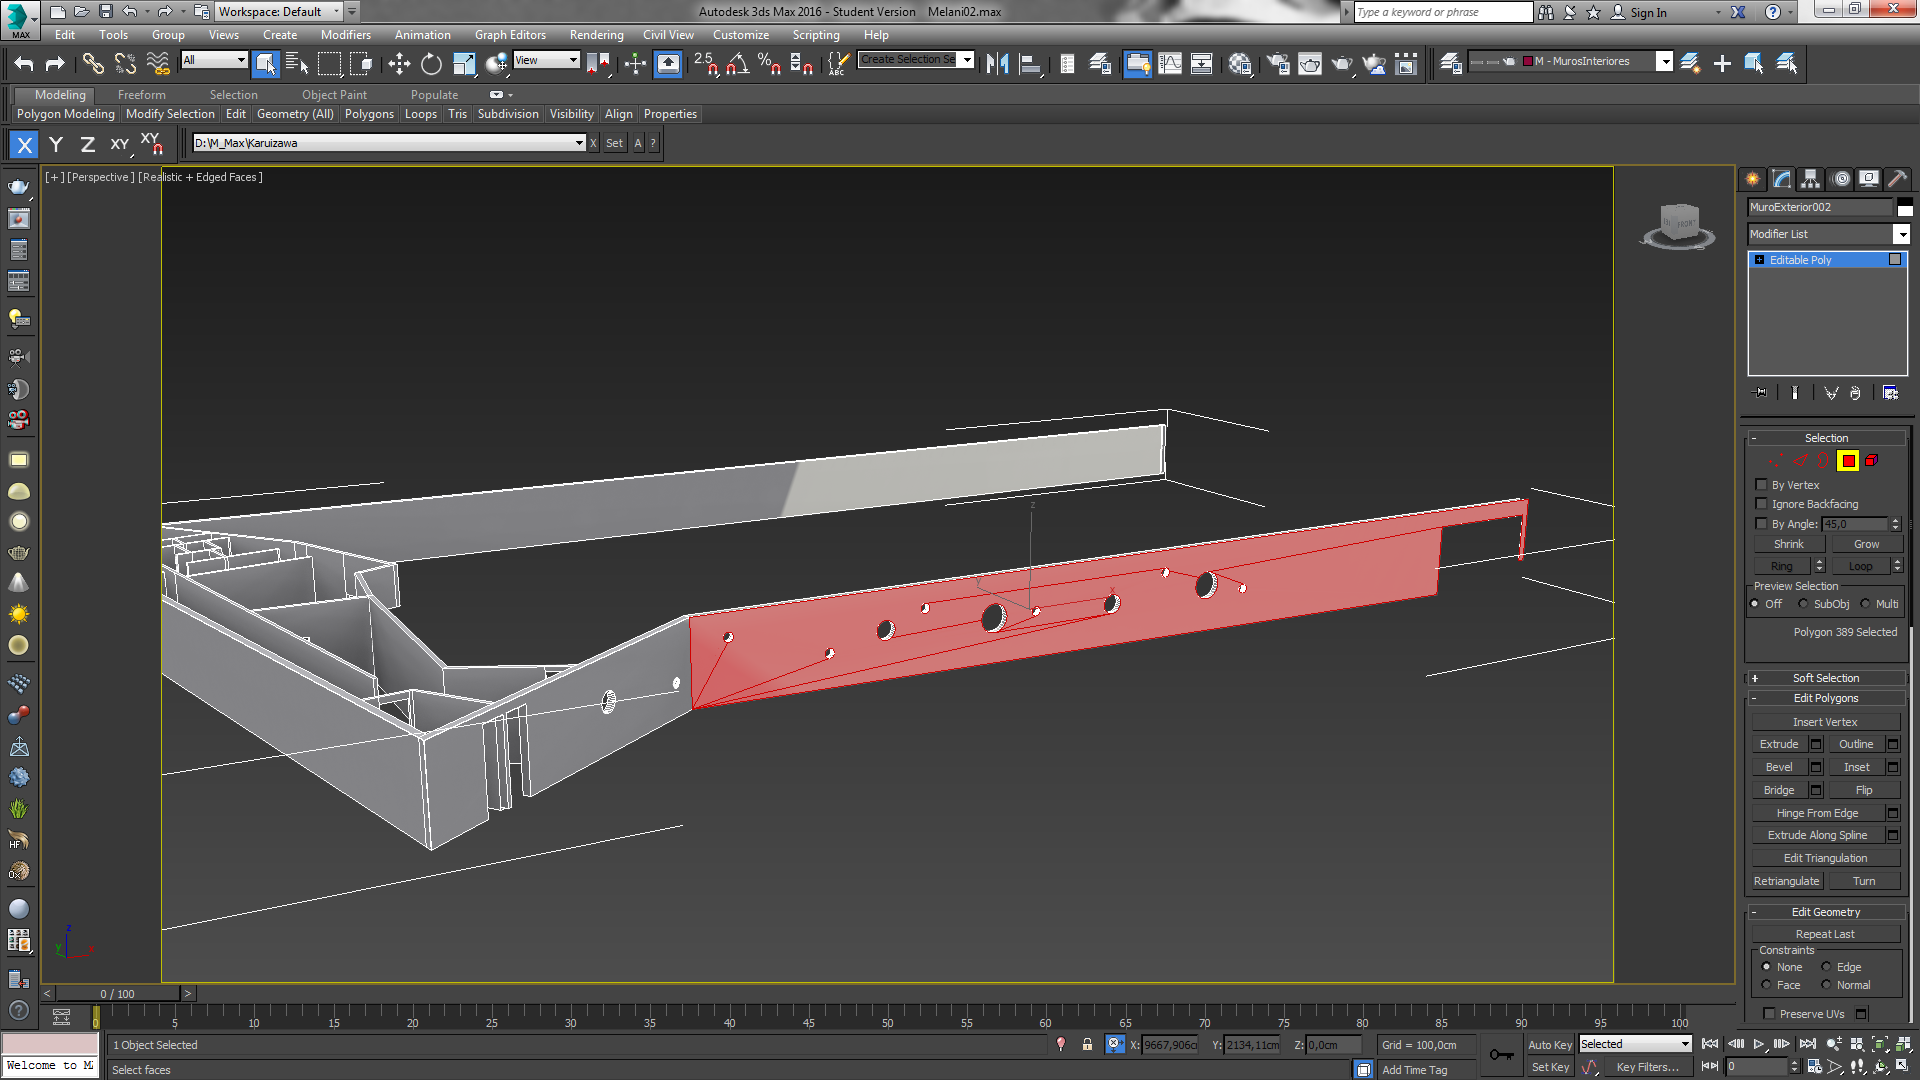The image size is (1920, 1080).
Task: Open the Rendering menu
Action: (x=596, y=35)
